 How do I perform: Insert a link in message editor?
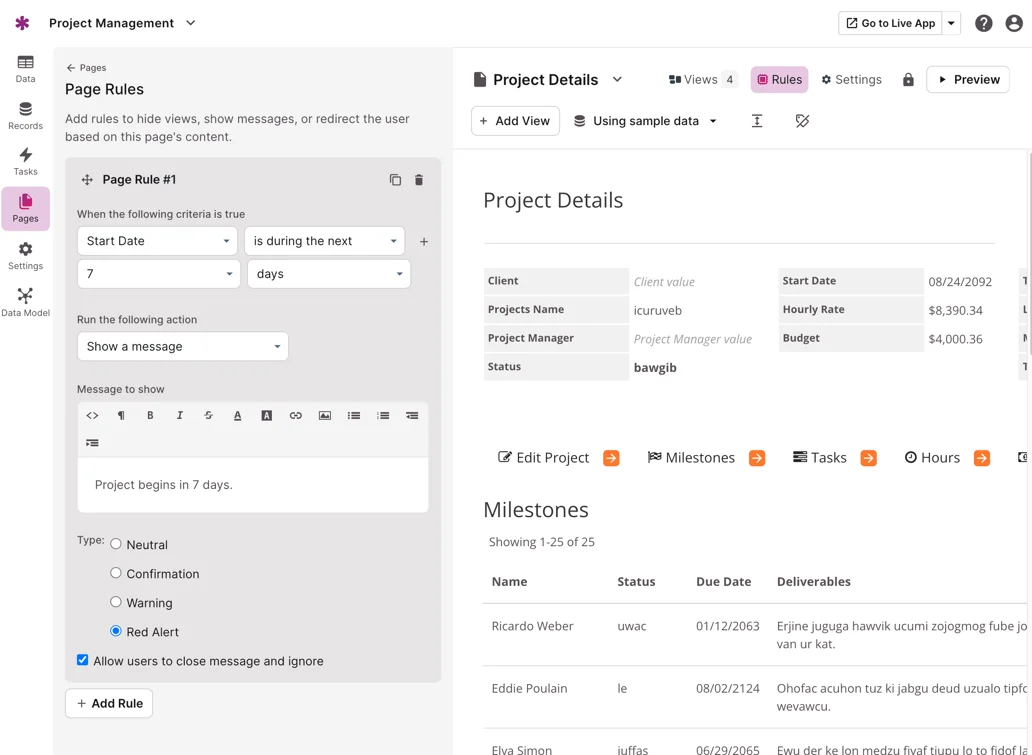click(x=295, y=415)
